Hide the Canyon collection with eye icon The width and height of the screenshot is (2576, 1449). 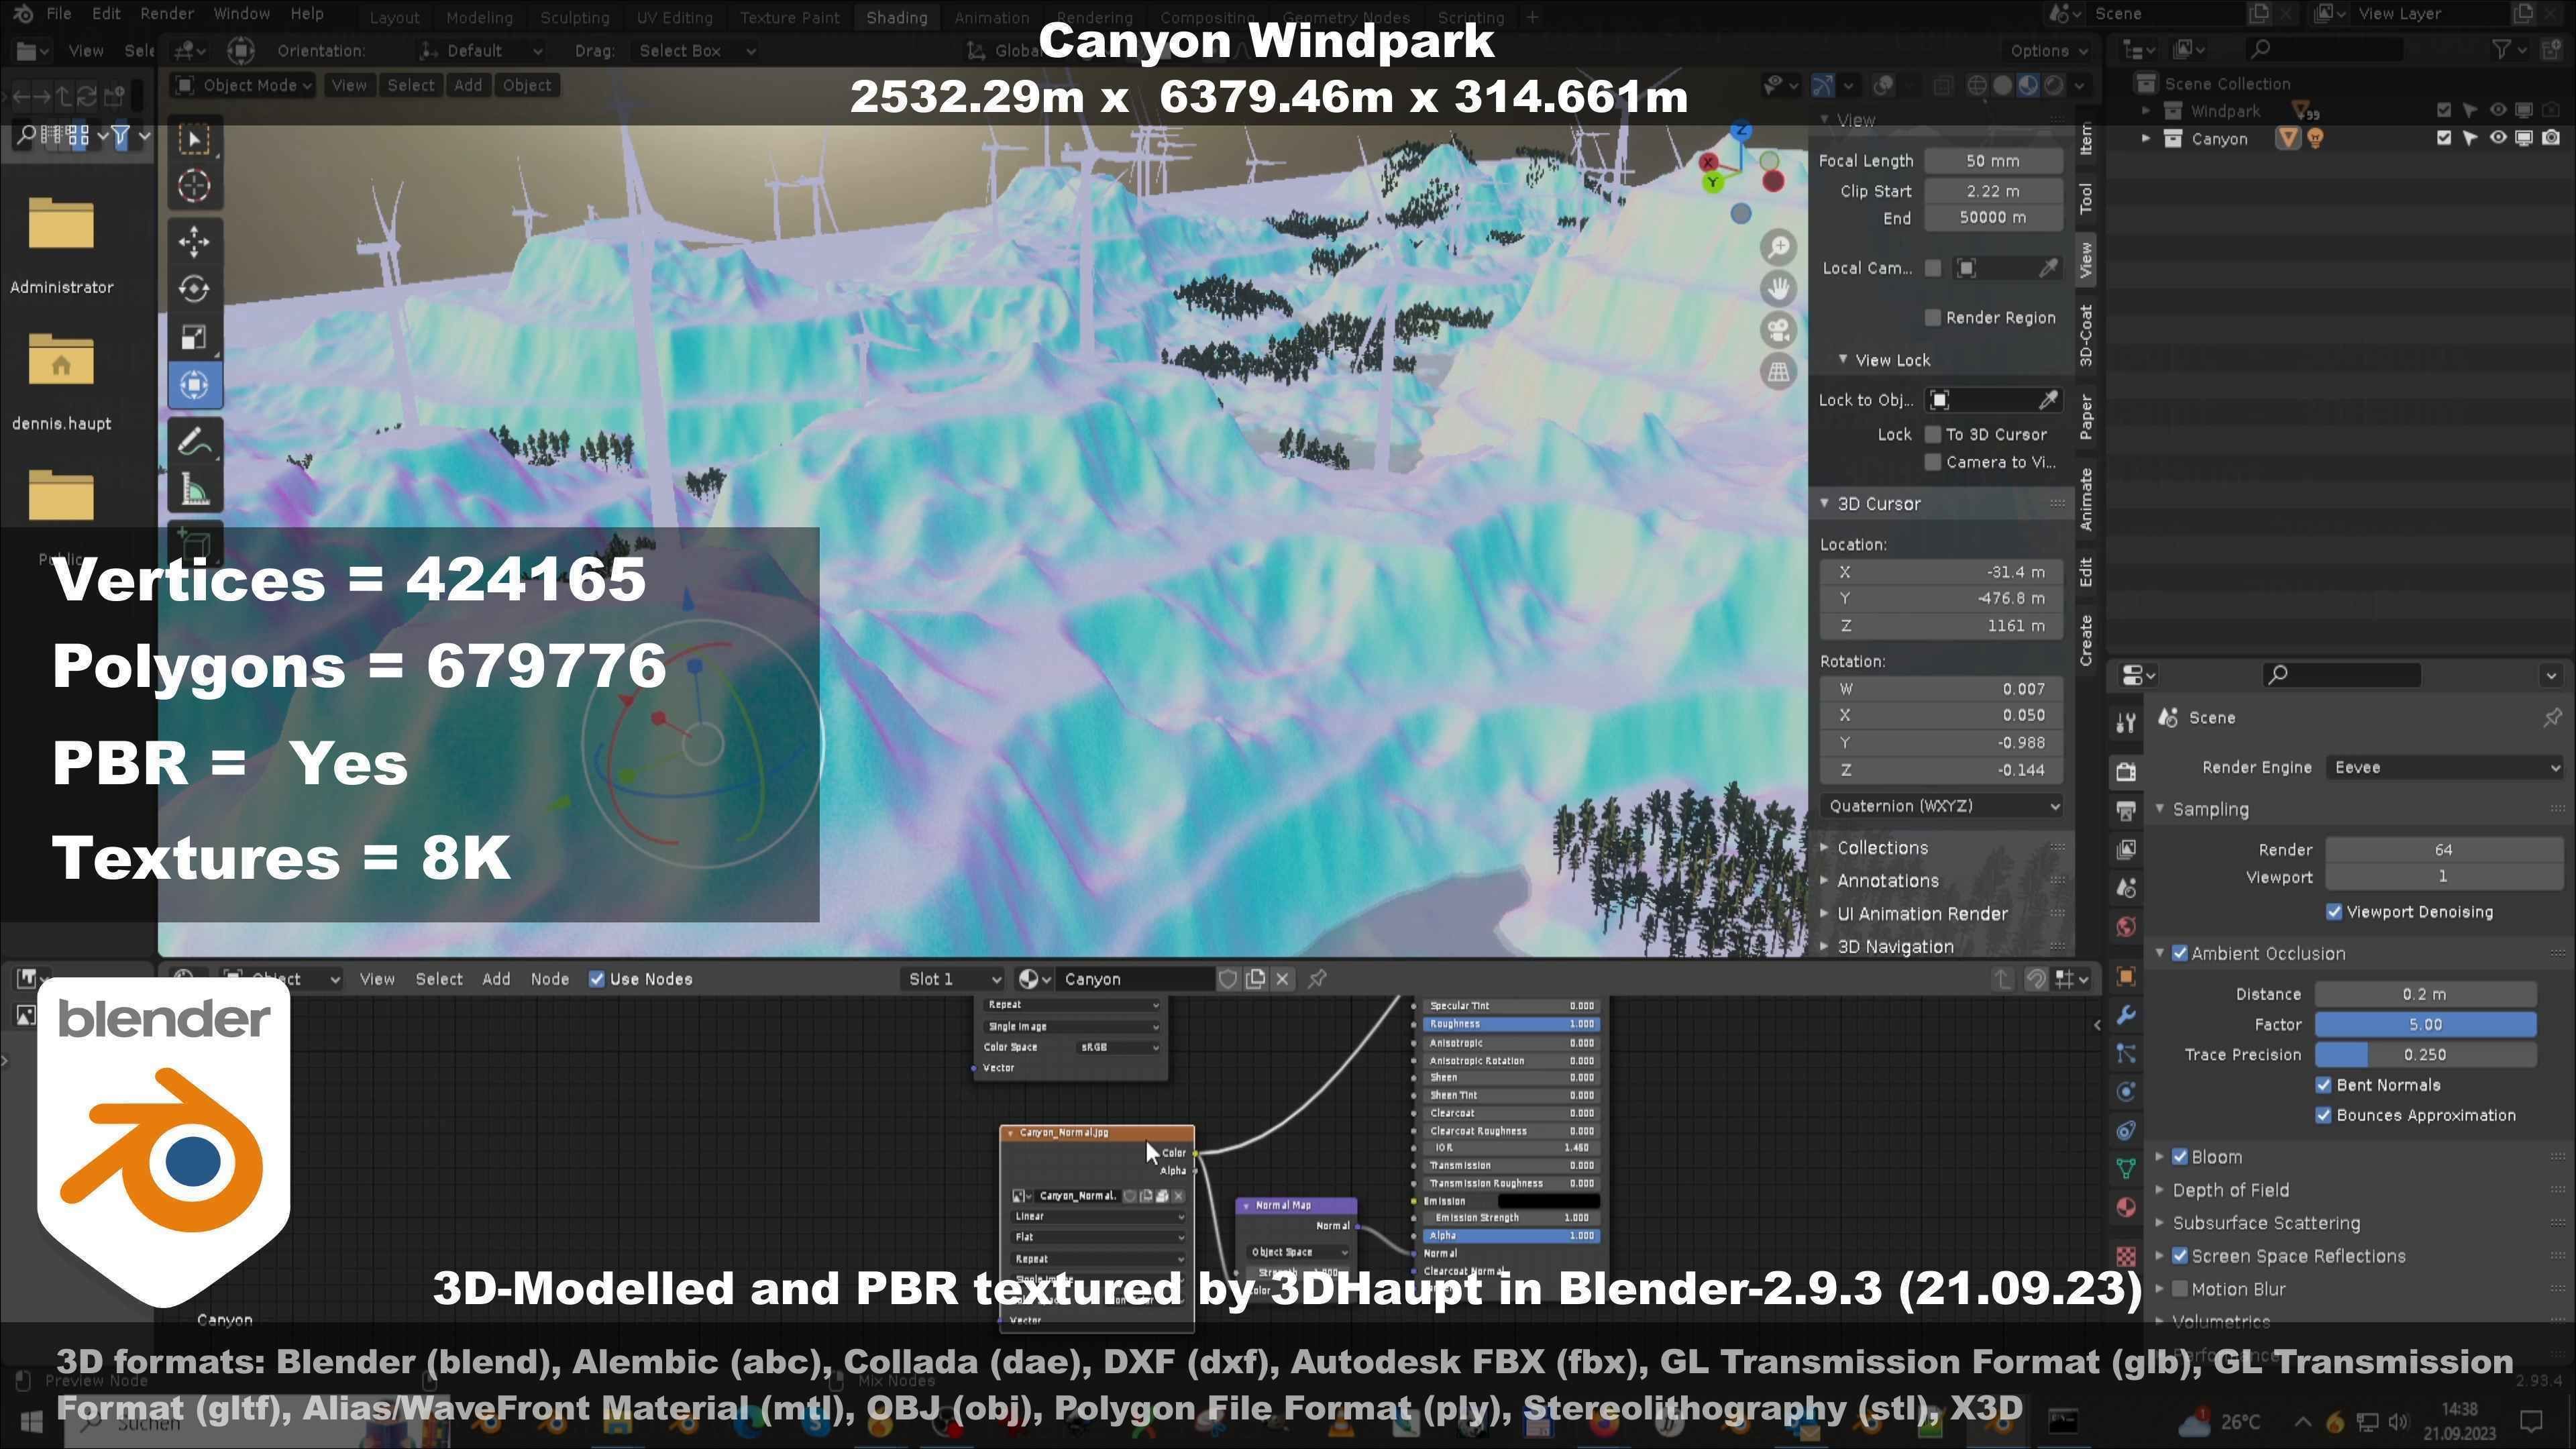[2498, 138]
